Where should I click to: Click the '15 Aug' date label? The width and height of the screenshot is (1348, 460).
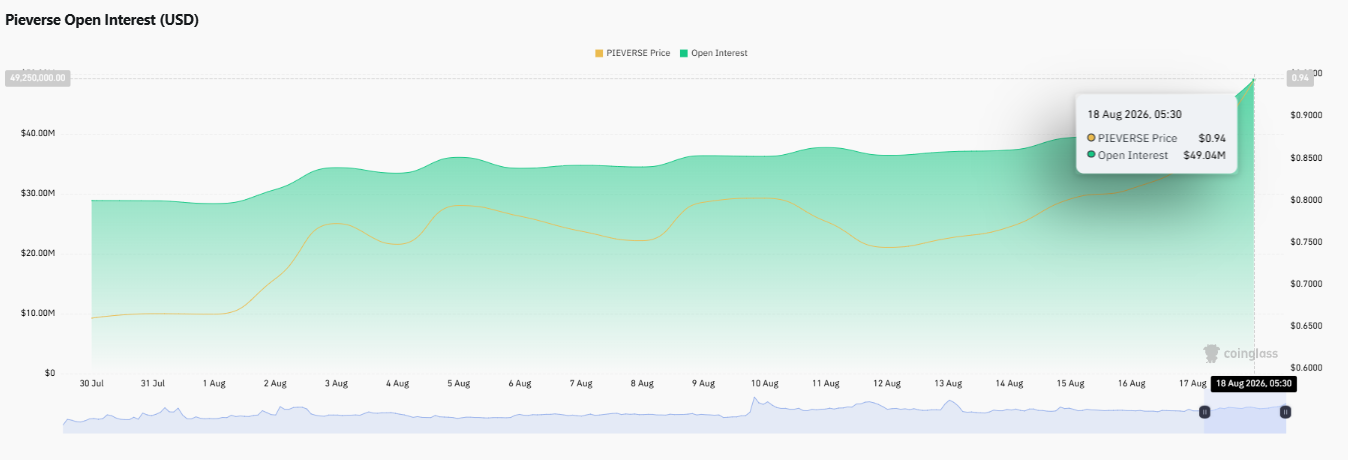pos(1070,383)
